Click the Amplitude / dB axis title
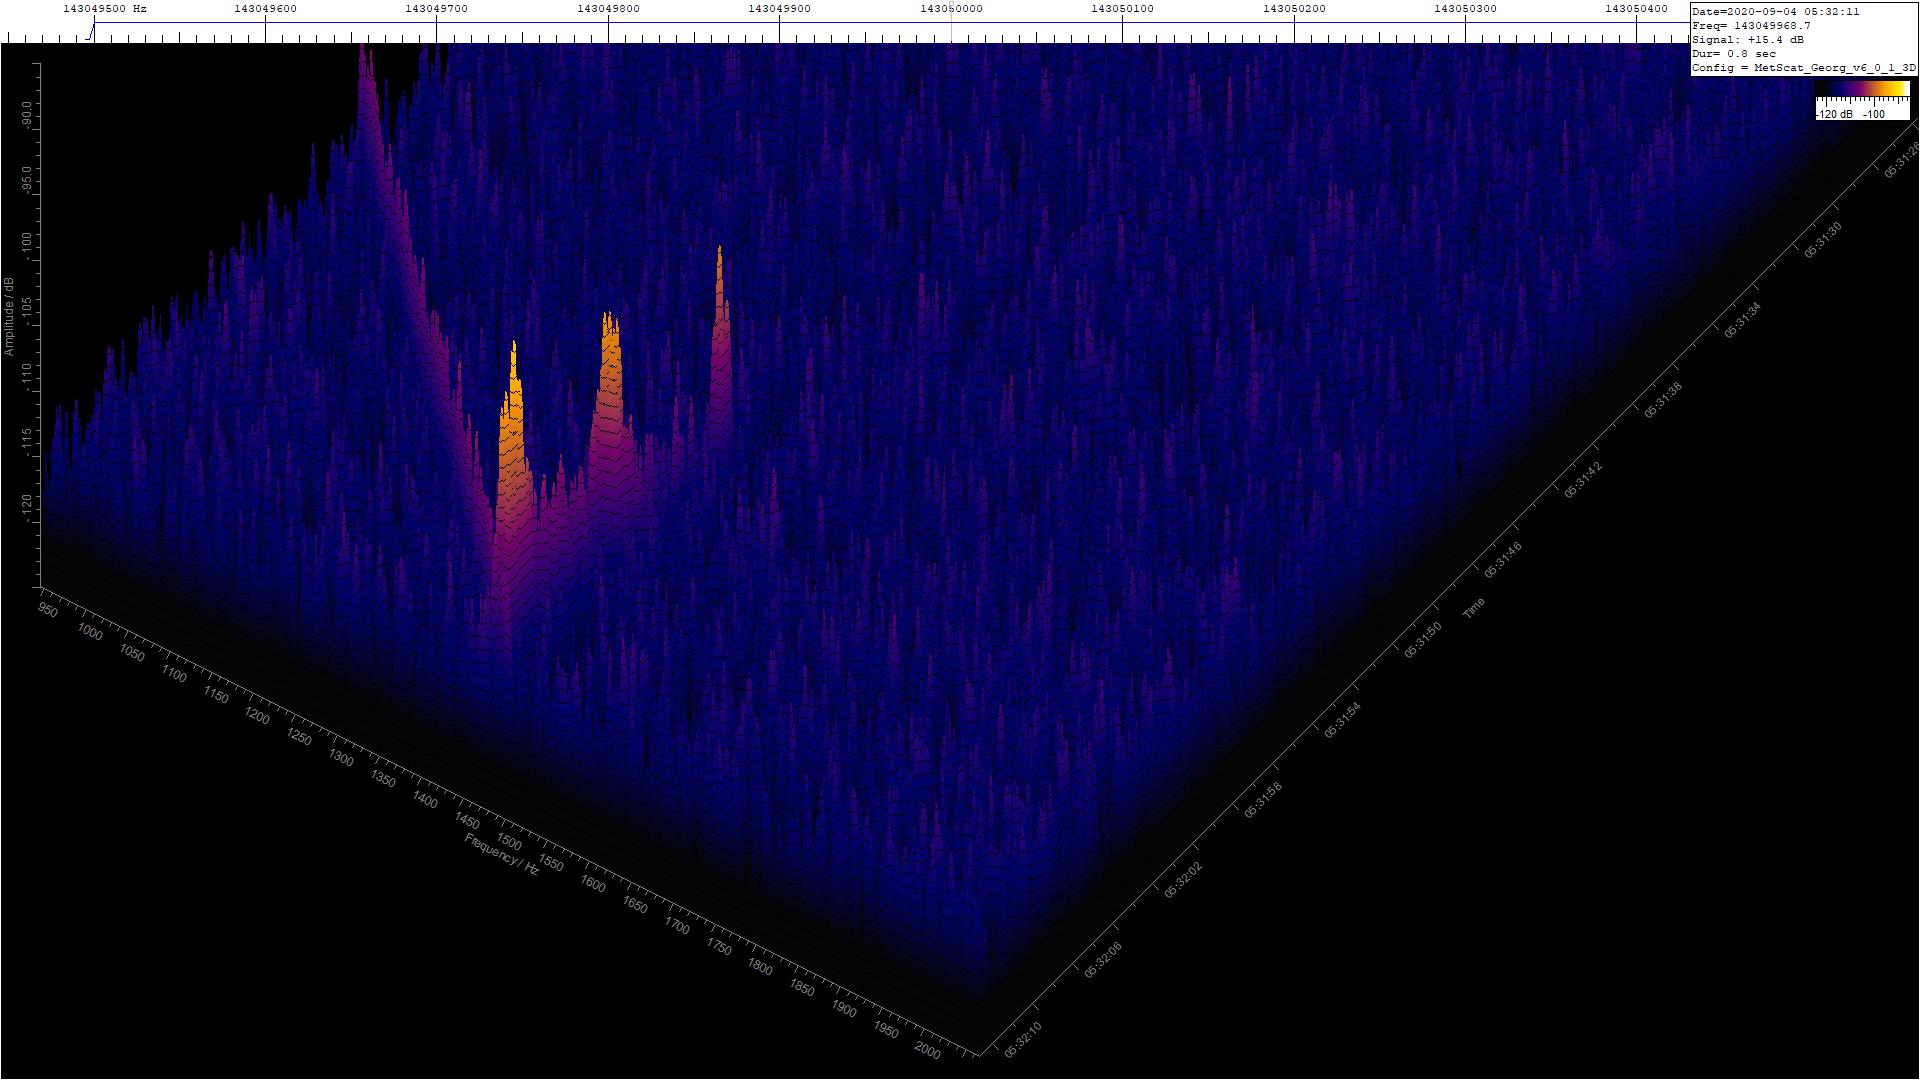1920x1080 pixels. pos(9,316)
